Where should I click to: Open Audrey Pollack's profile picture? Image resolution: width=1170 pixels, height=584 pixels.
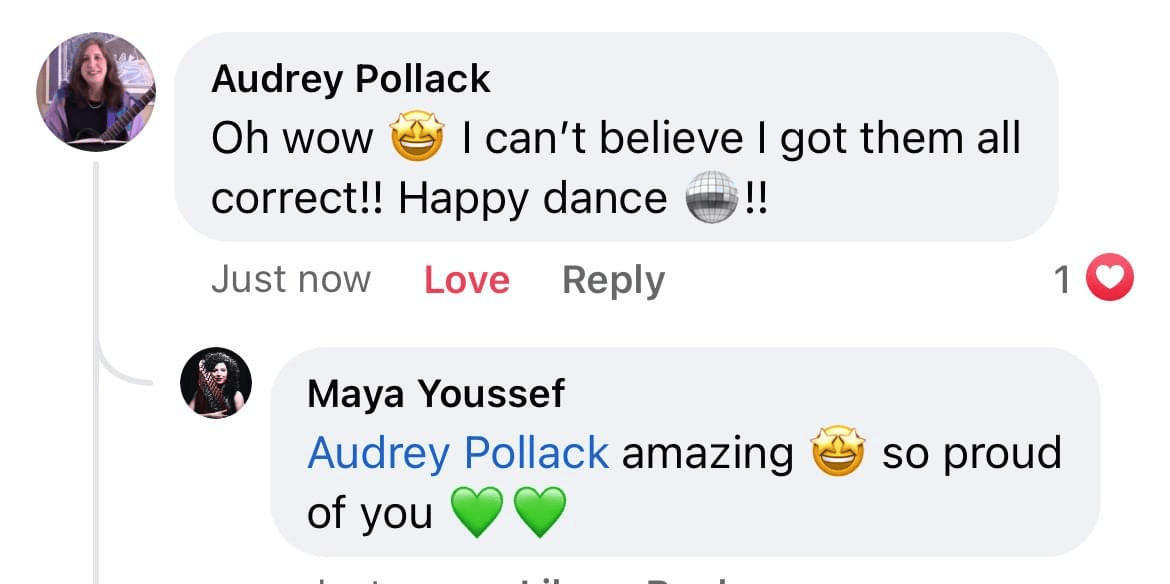point(96,92)
